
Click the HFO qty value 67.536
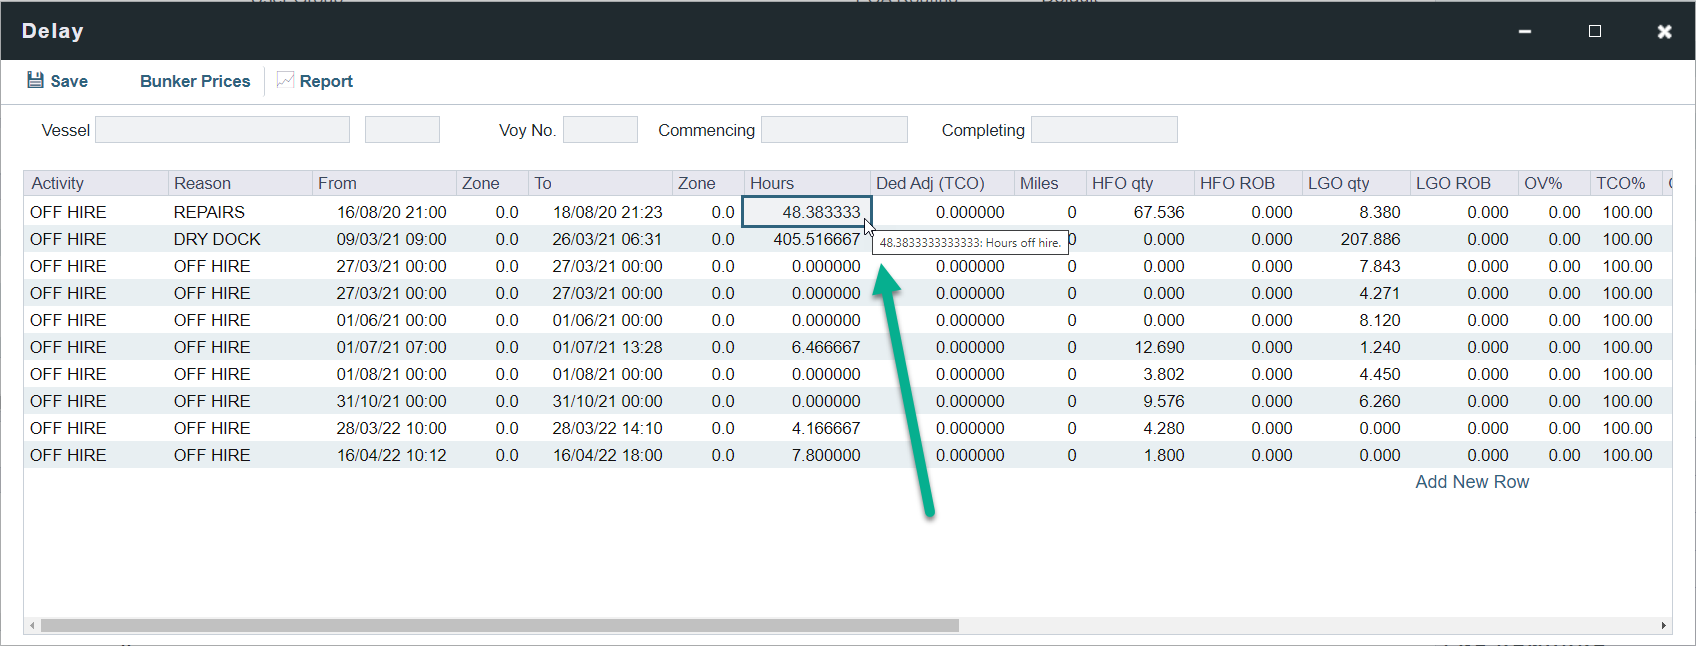tap(1159, 212)
